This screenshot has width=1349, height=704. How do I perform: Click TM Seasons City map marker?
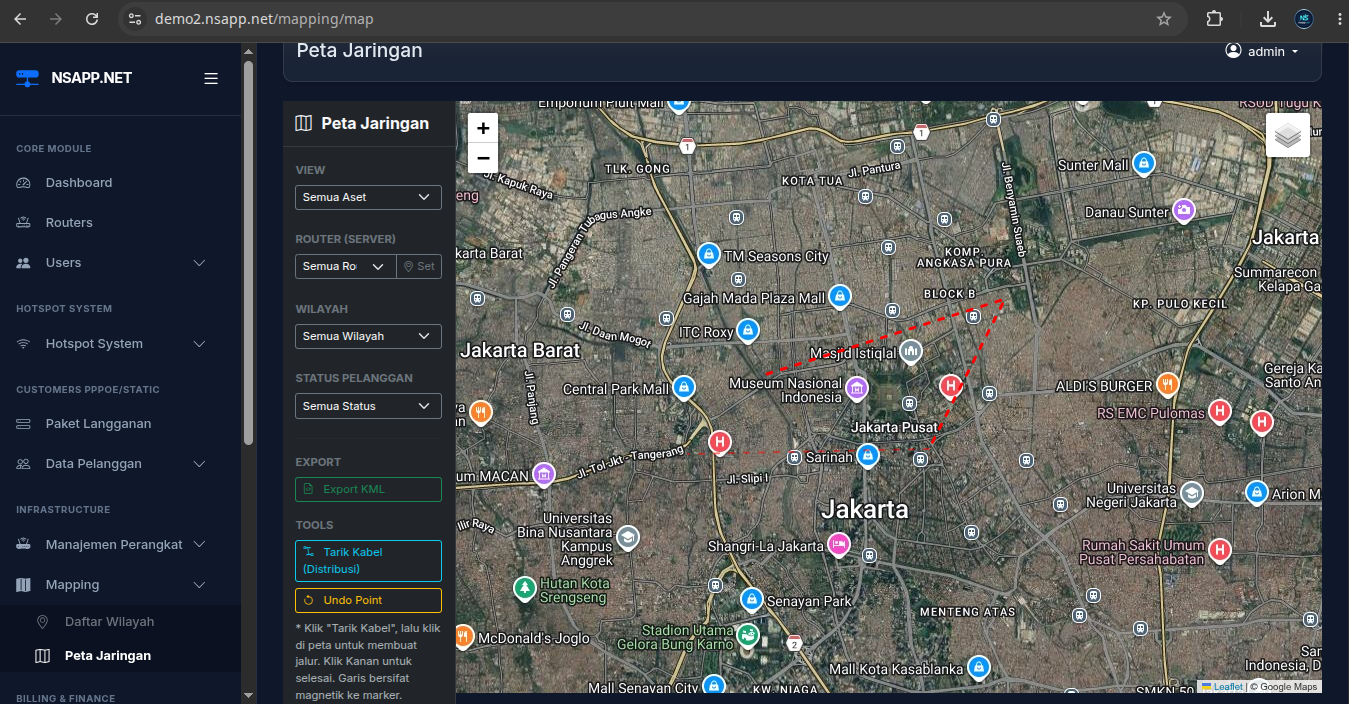[709, 254]
